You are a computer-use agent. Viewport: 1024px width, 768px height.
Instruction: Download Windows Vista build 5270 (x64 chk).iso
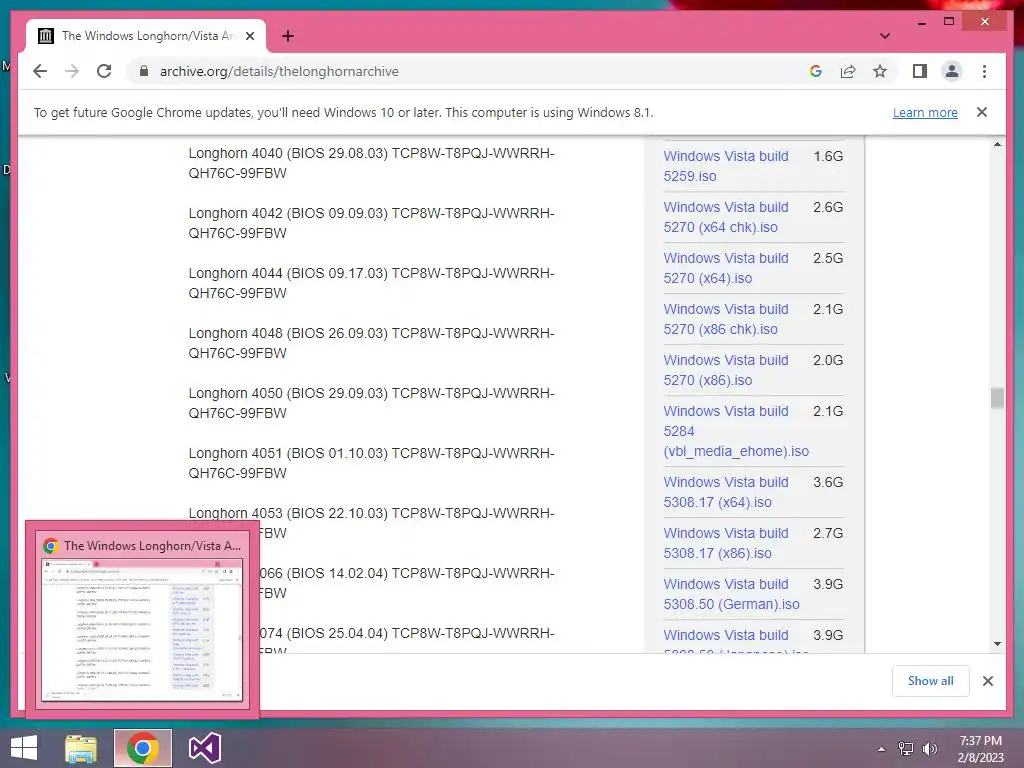[x=726, y=217]
